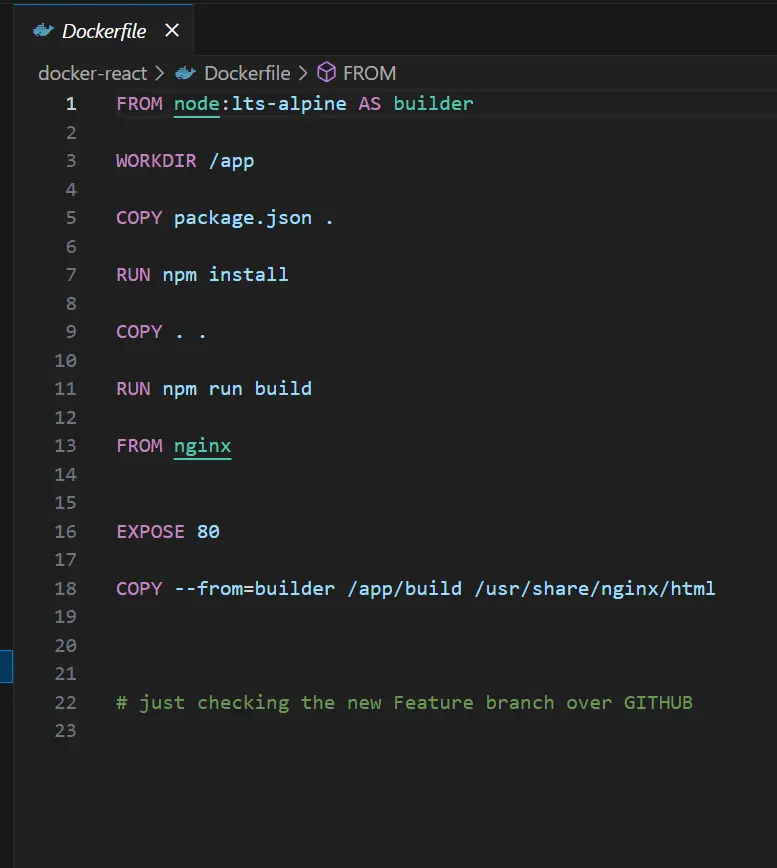Click the AS keyword on line 1
Image resolution: width=777 pixels, height=868 pixels.
(x=370, y=104)
